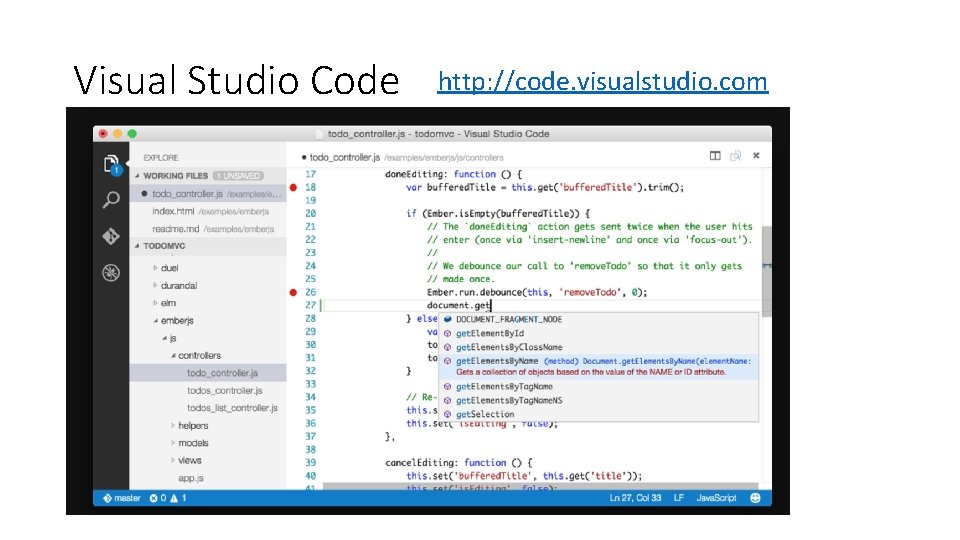This screenshot has width=960, height=540.
Task: Click the editor vertical scrollbar
Action: (x=767, y=271)
